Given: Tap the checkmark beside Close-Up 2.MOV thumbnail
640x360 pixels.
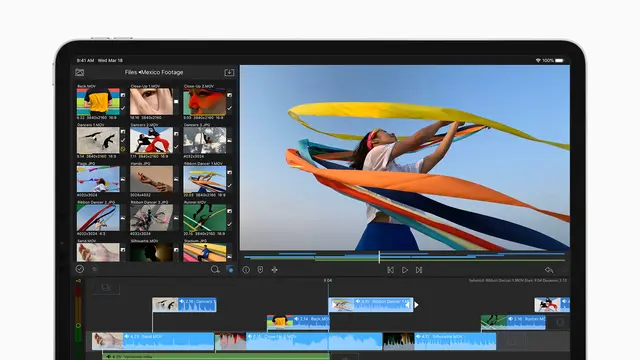Looking at the screenshot, I should click(x=229, y=108).
